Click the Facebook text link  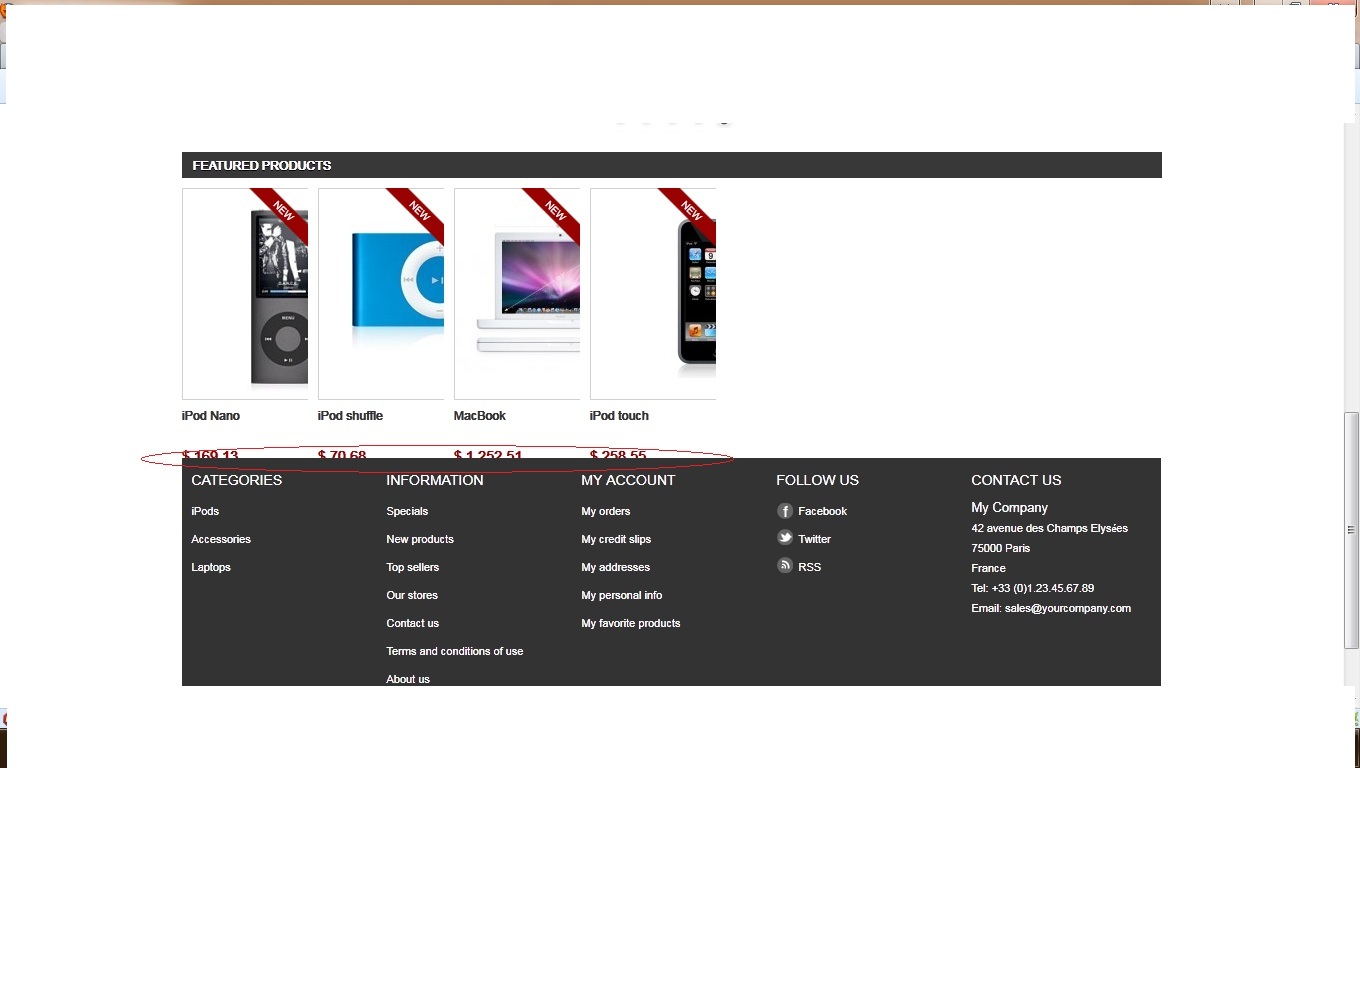point(823,511)
